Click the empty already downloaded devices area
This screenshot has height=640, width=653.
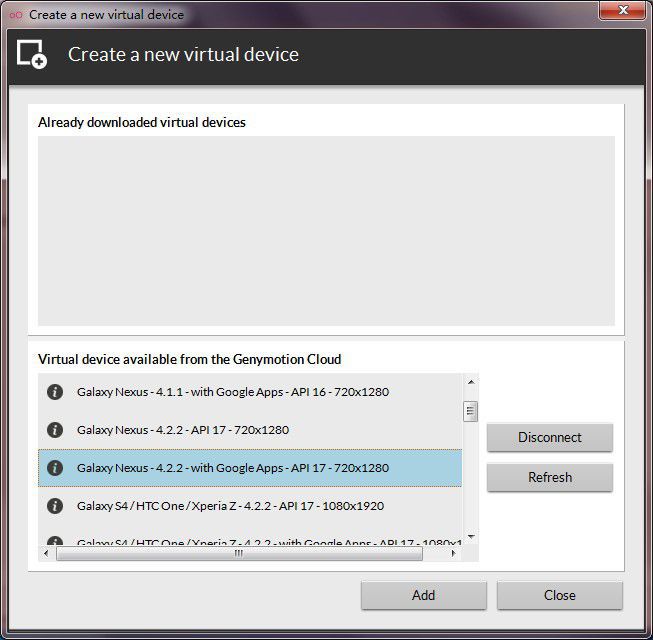click(326, 230)
